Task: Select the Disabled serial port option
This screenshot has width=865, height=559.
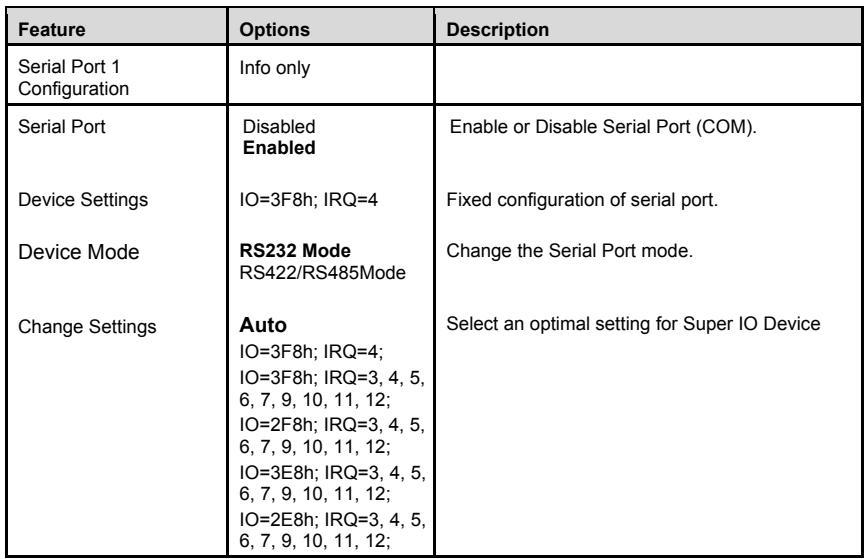Action: click(279, 126)
